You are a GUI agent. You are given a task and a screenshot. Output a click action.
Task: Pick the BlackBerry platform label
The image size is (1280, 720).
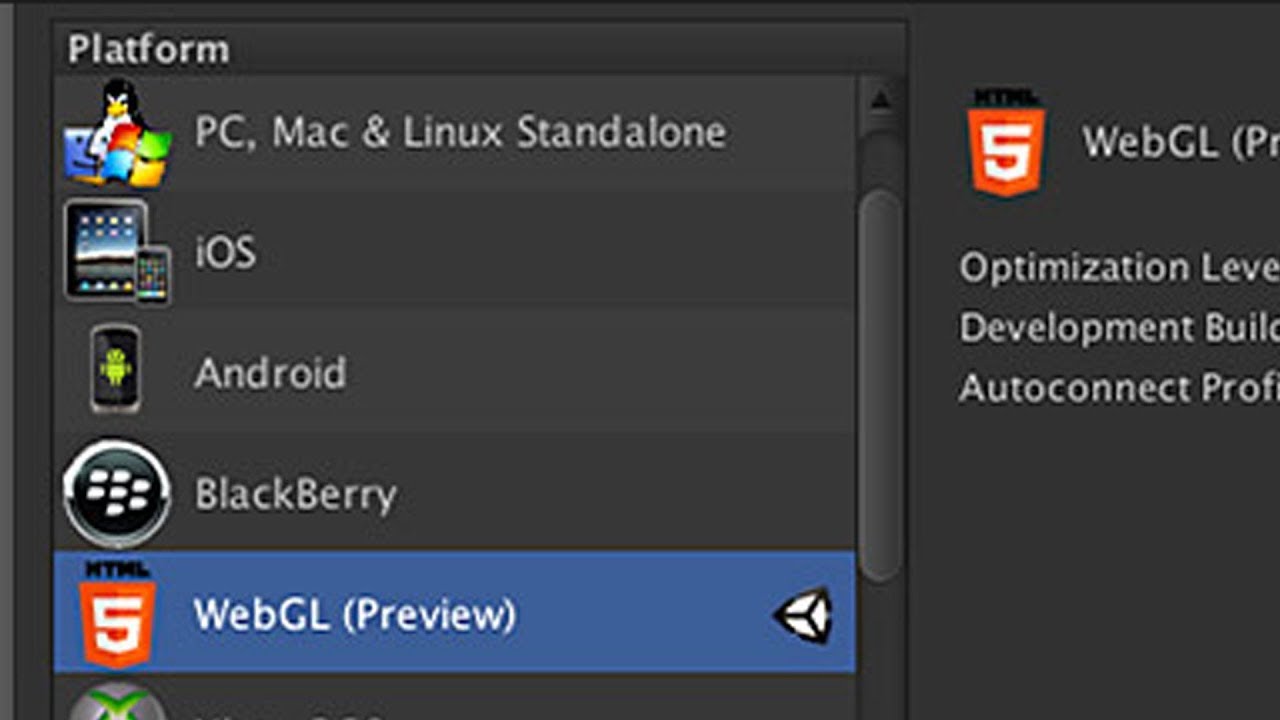click(295, 494)
